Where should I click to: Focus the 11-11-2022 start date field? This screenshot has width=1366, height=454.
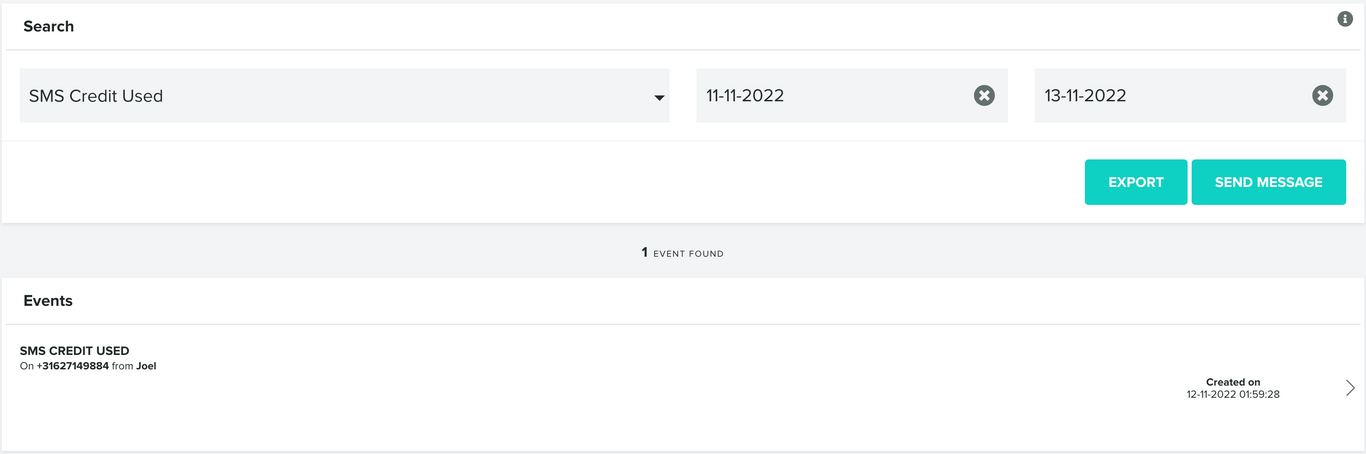[x=830, y=96]
